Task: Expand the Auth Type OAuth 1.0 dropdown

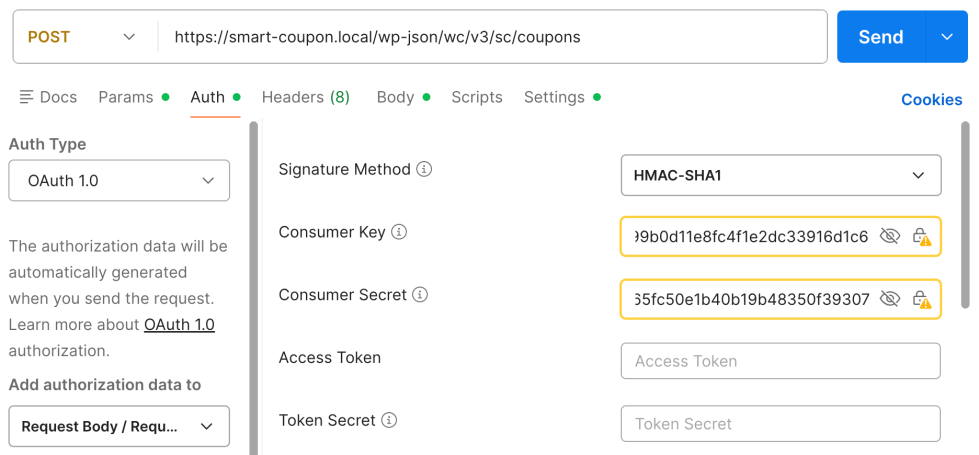Action: [x=119, y=181]
